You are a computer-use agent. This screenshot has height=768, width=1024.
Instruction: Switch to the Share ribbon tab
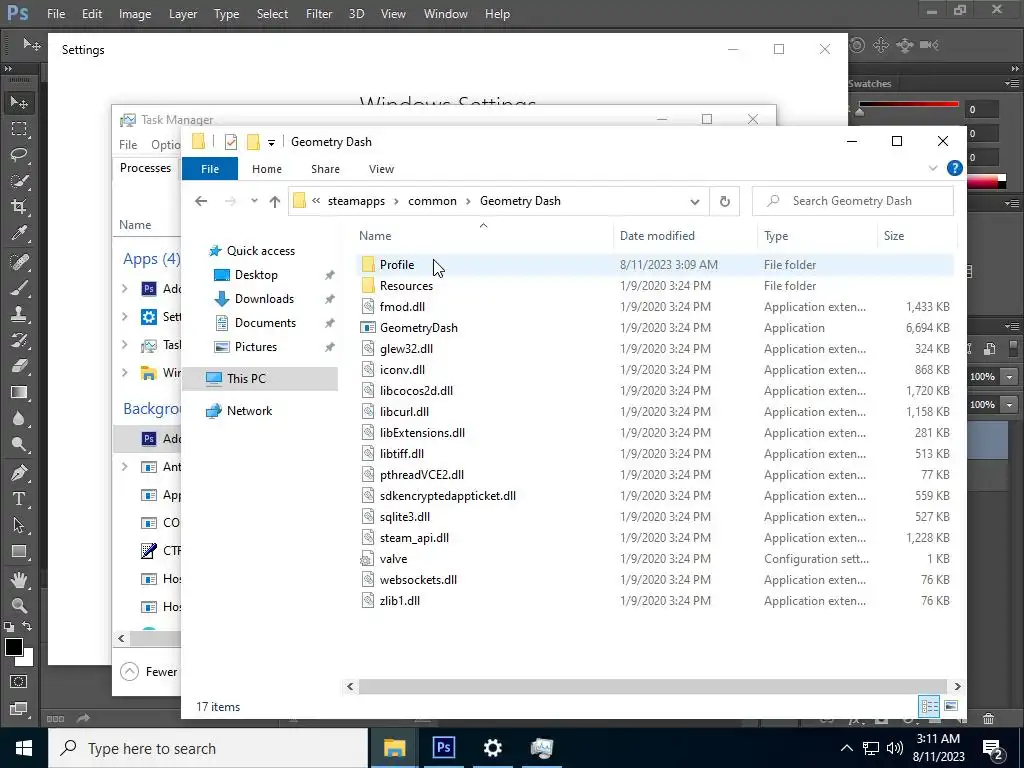click(x=325, y=169)
